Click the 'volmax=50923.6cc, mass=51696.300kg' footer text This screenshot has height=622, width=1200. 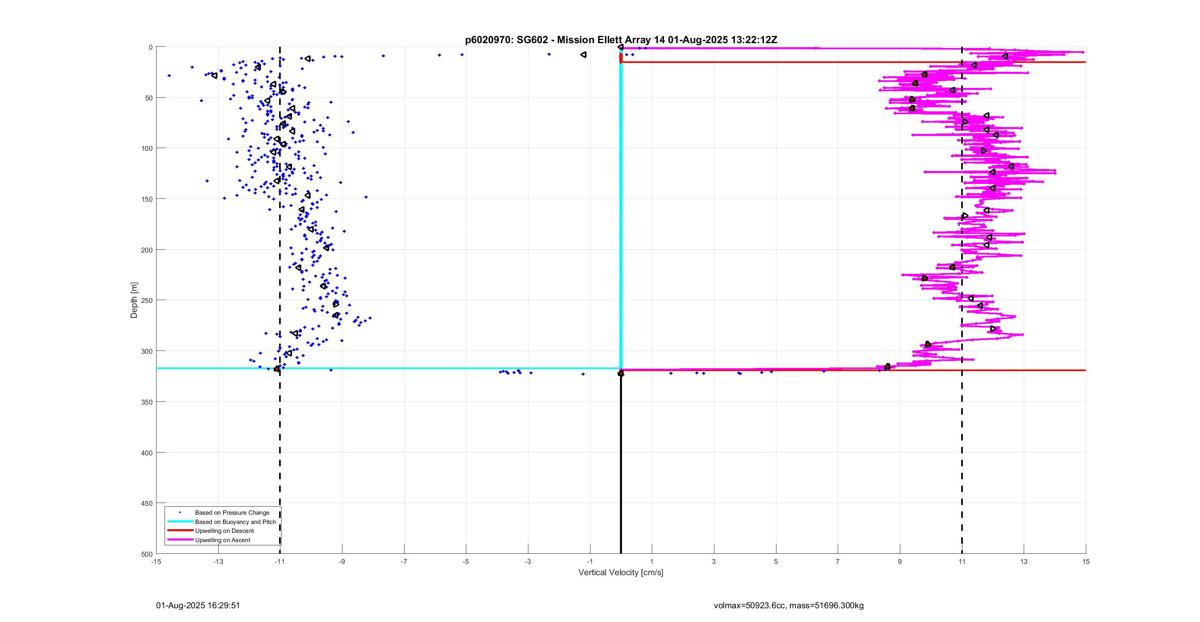[x=789, y=606]
